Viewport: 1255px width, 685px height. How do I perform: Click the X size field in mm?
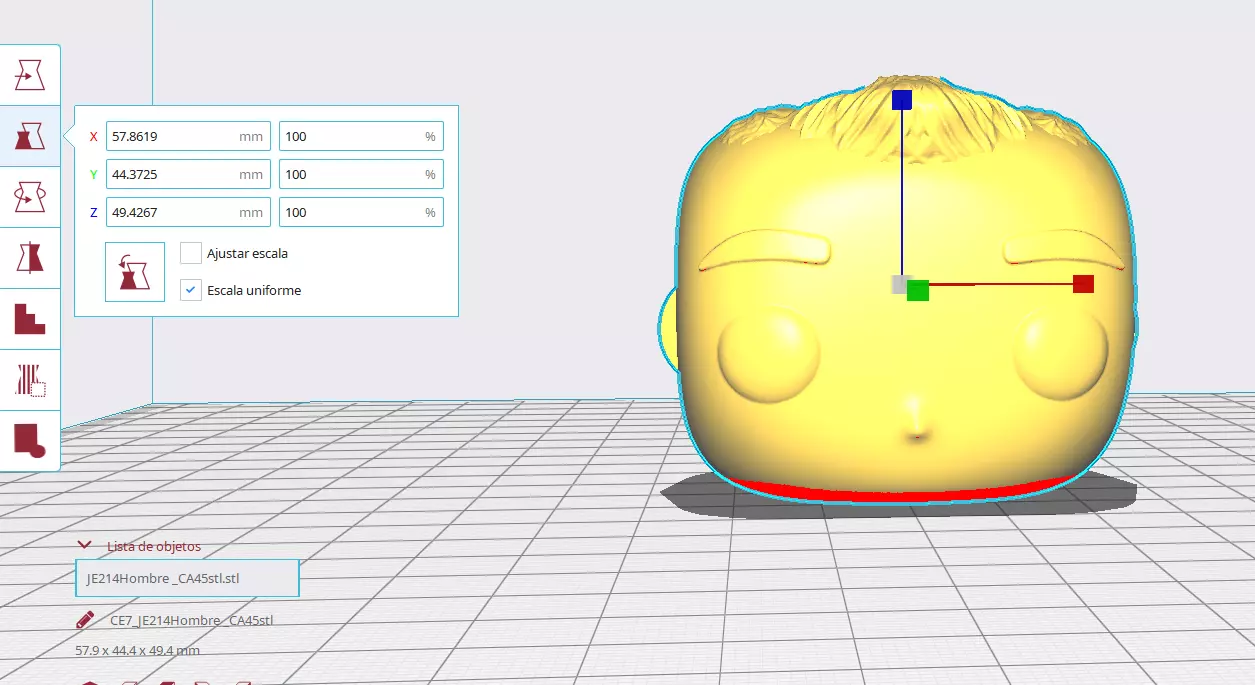[x=188, y=136]
